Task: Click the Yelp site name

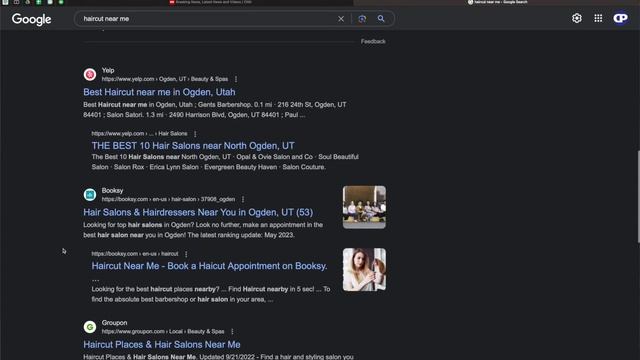Action: (108, 70)
